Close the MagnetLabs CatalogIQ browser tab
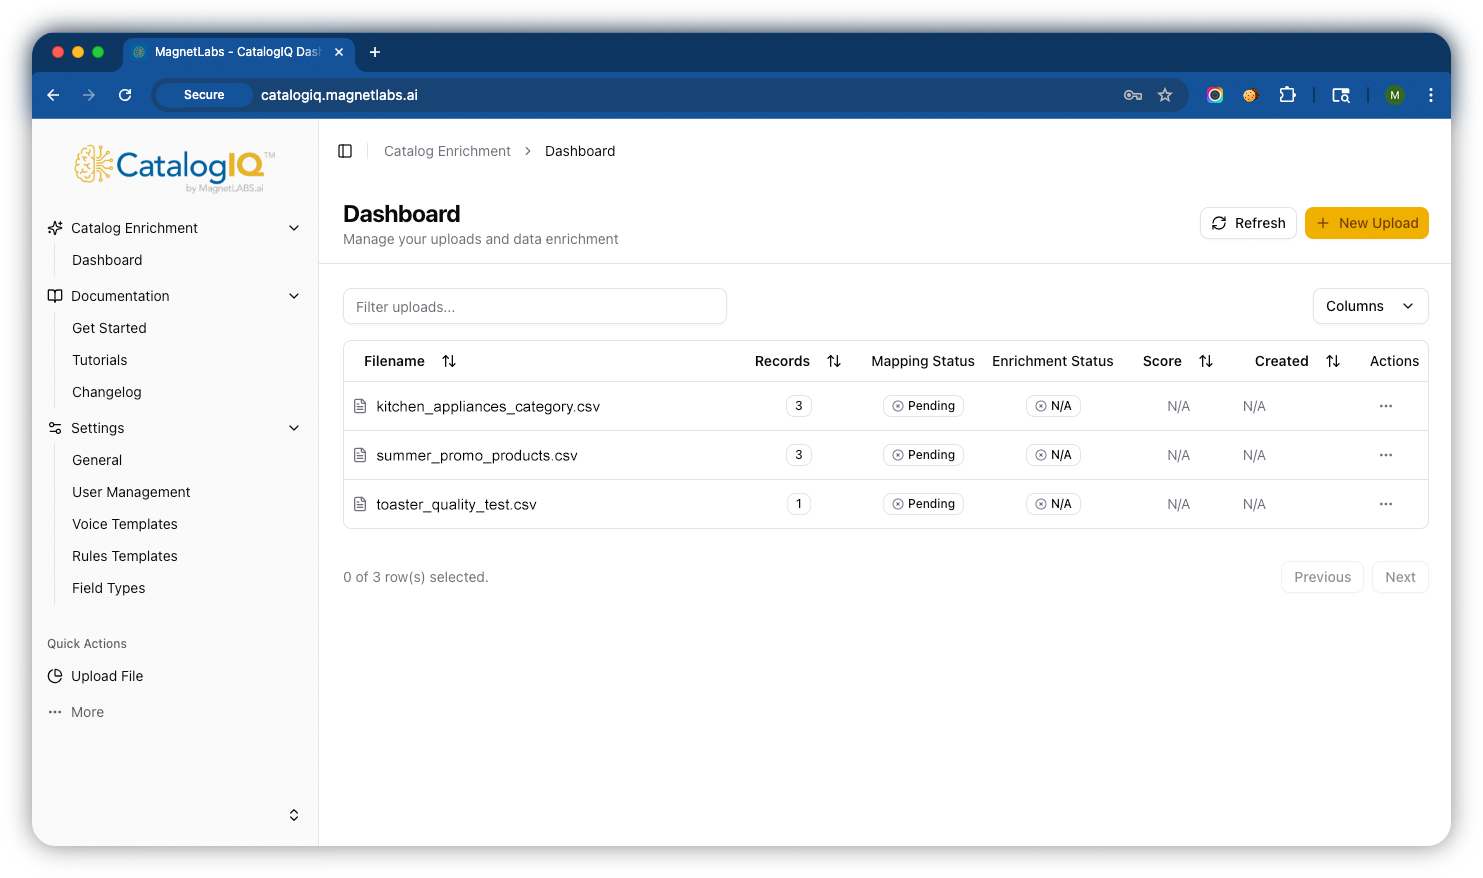The image size is (1483, 878). tap(339, 52)
